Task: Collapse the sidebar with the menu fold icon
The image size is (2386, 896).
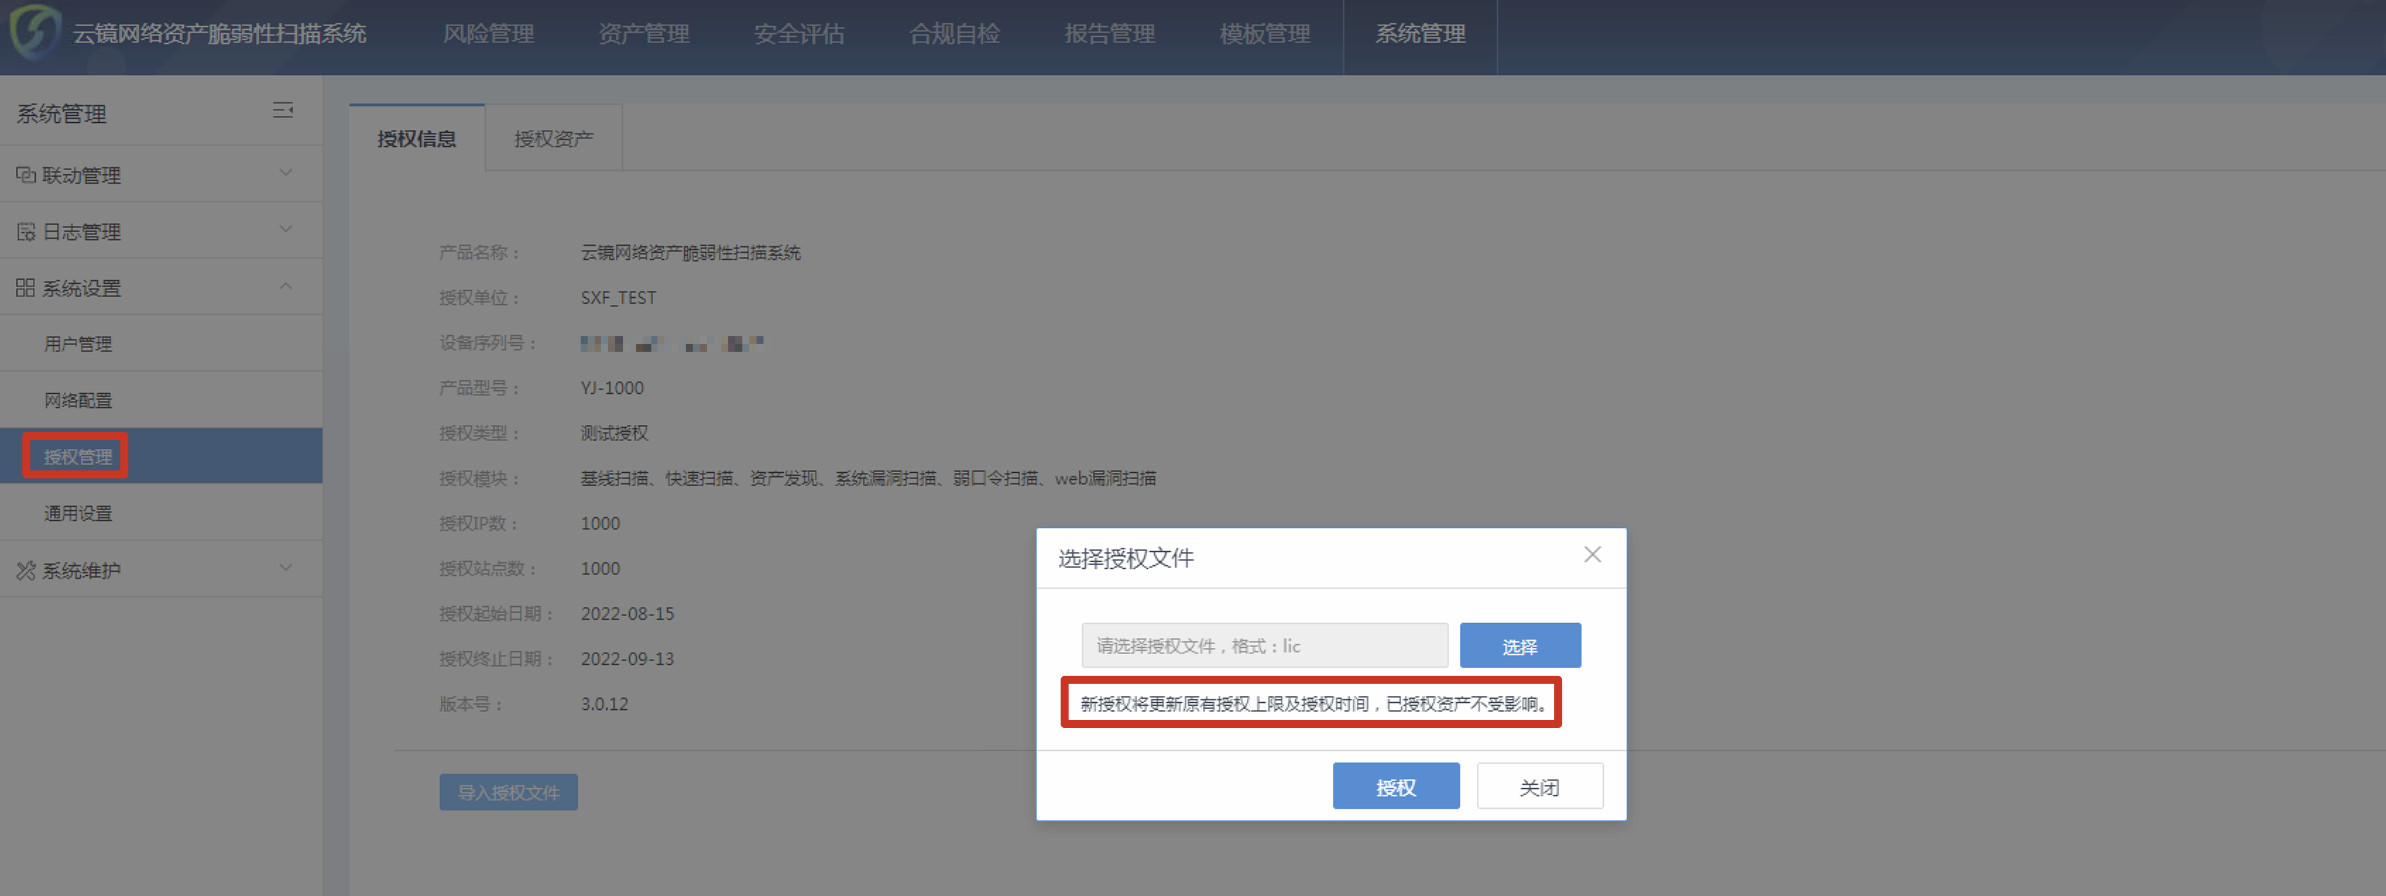Action: tap(283, 110)
